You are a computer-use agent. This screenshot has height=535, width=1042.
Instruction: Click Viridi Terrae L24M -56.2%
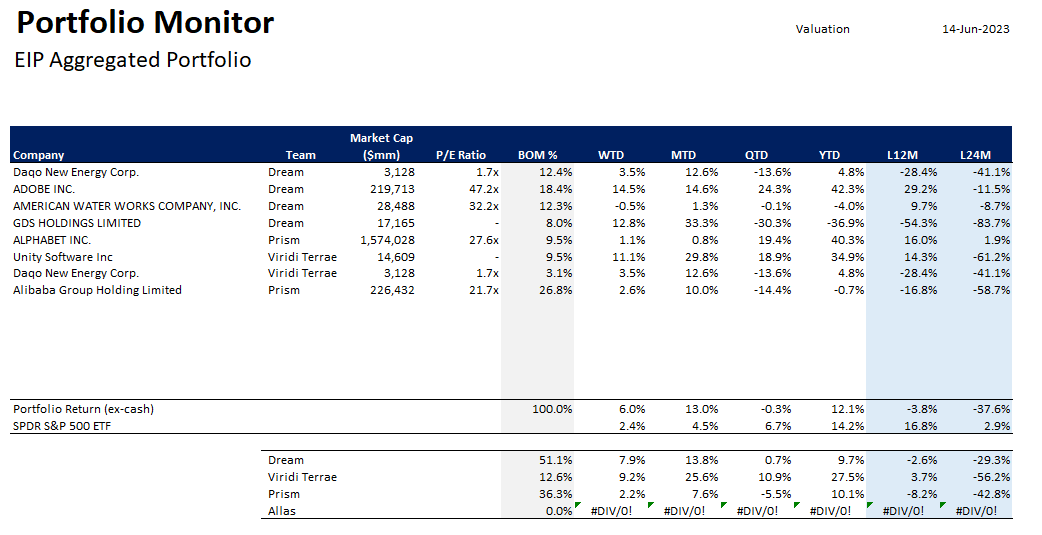click(990, 477)
